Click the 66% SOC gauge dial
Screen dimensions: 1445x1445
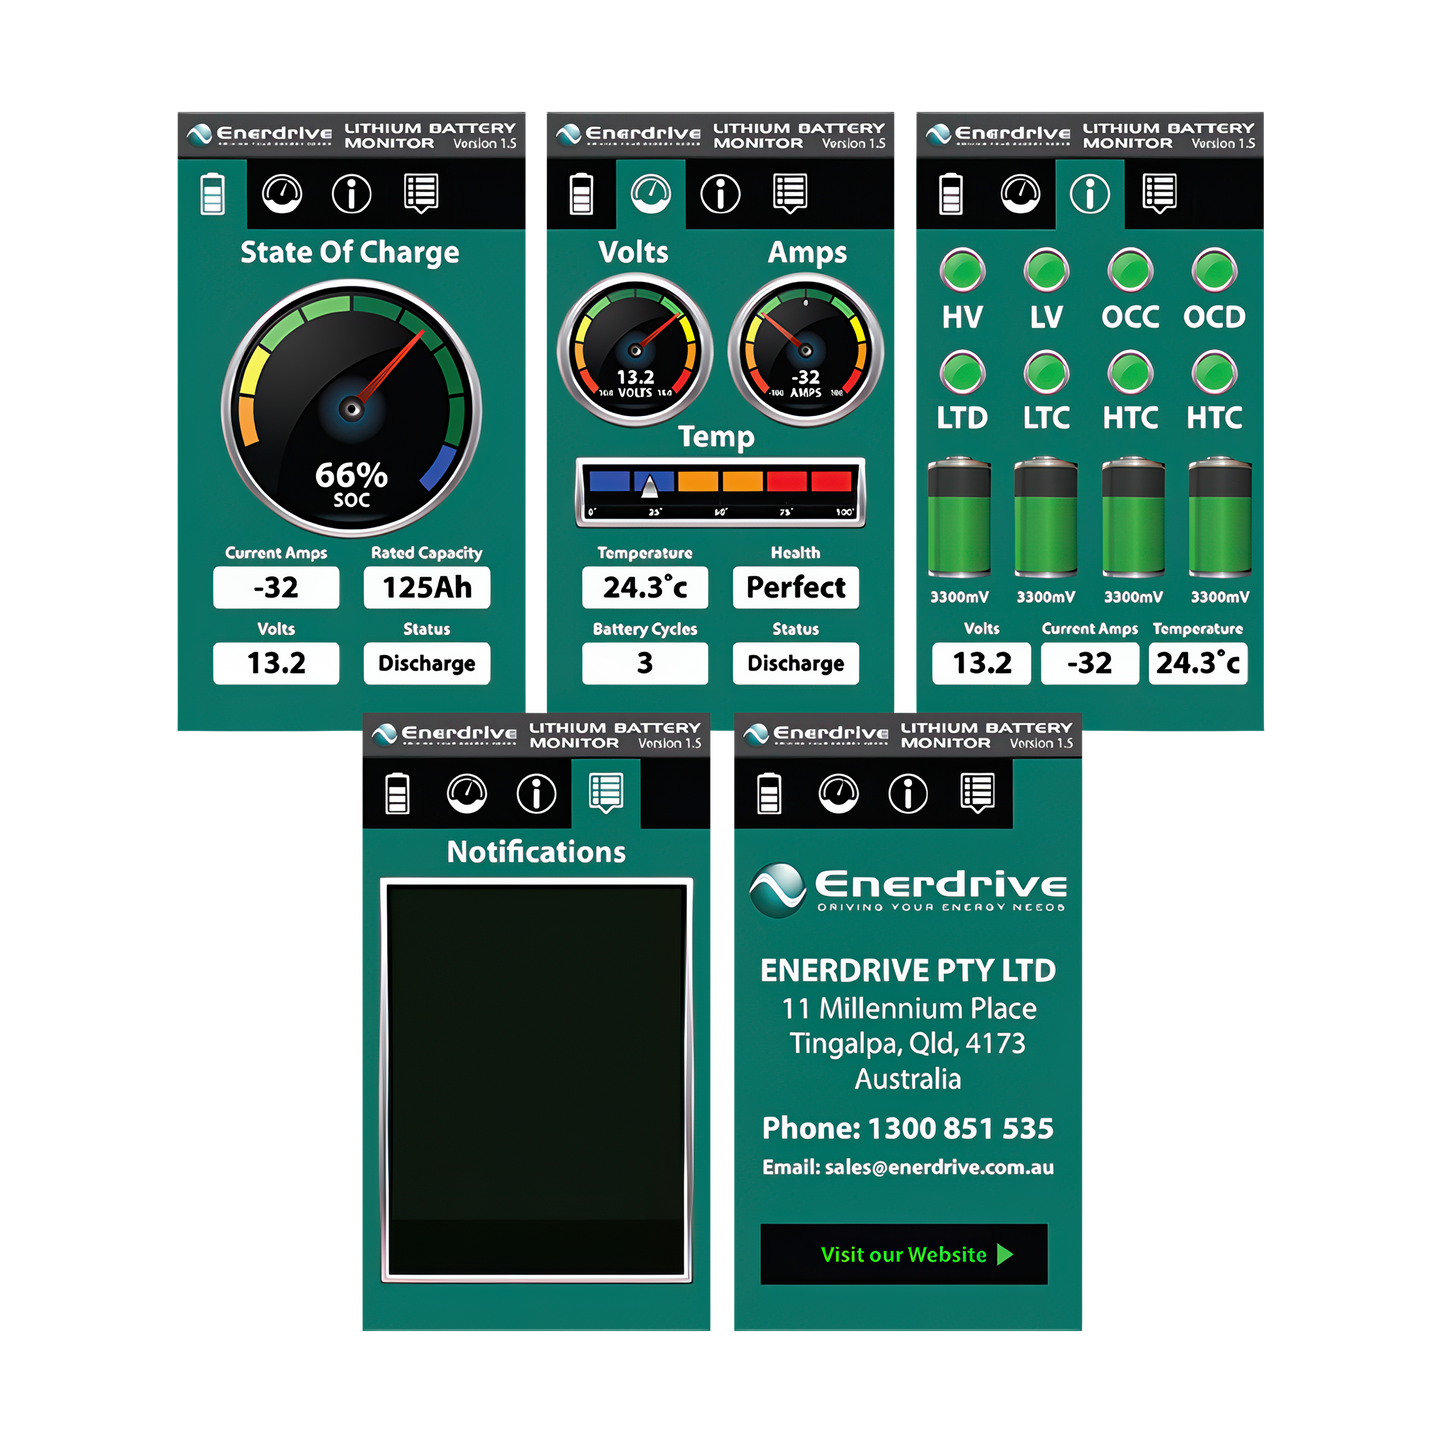pos(351,408)
